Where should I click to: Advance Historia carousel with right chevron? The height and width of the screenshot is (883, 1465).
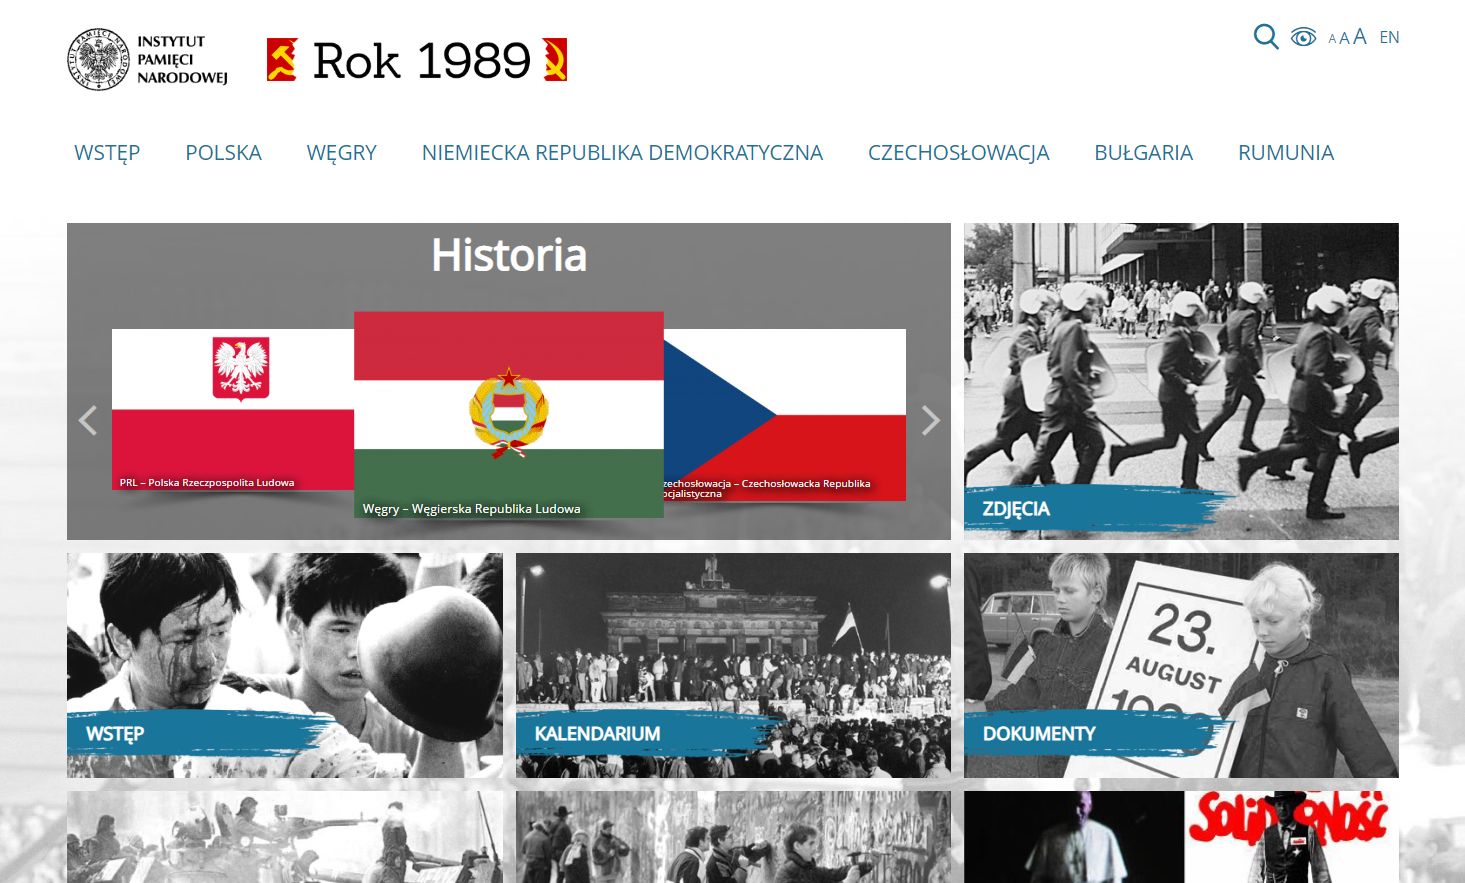click(x=930, y=420)
